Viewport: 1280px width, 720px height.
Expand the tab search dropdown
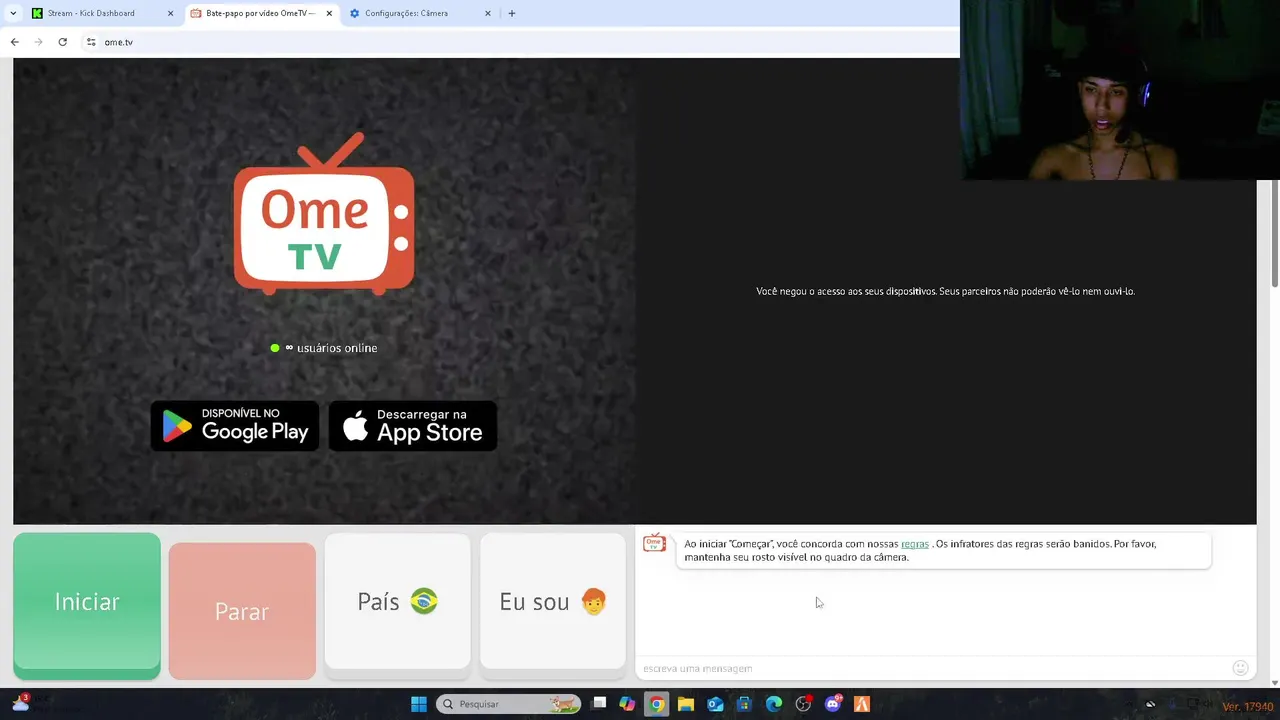pos(13,13)
